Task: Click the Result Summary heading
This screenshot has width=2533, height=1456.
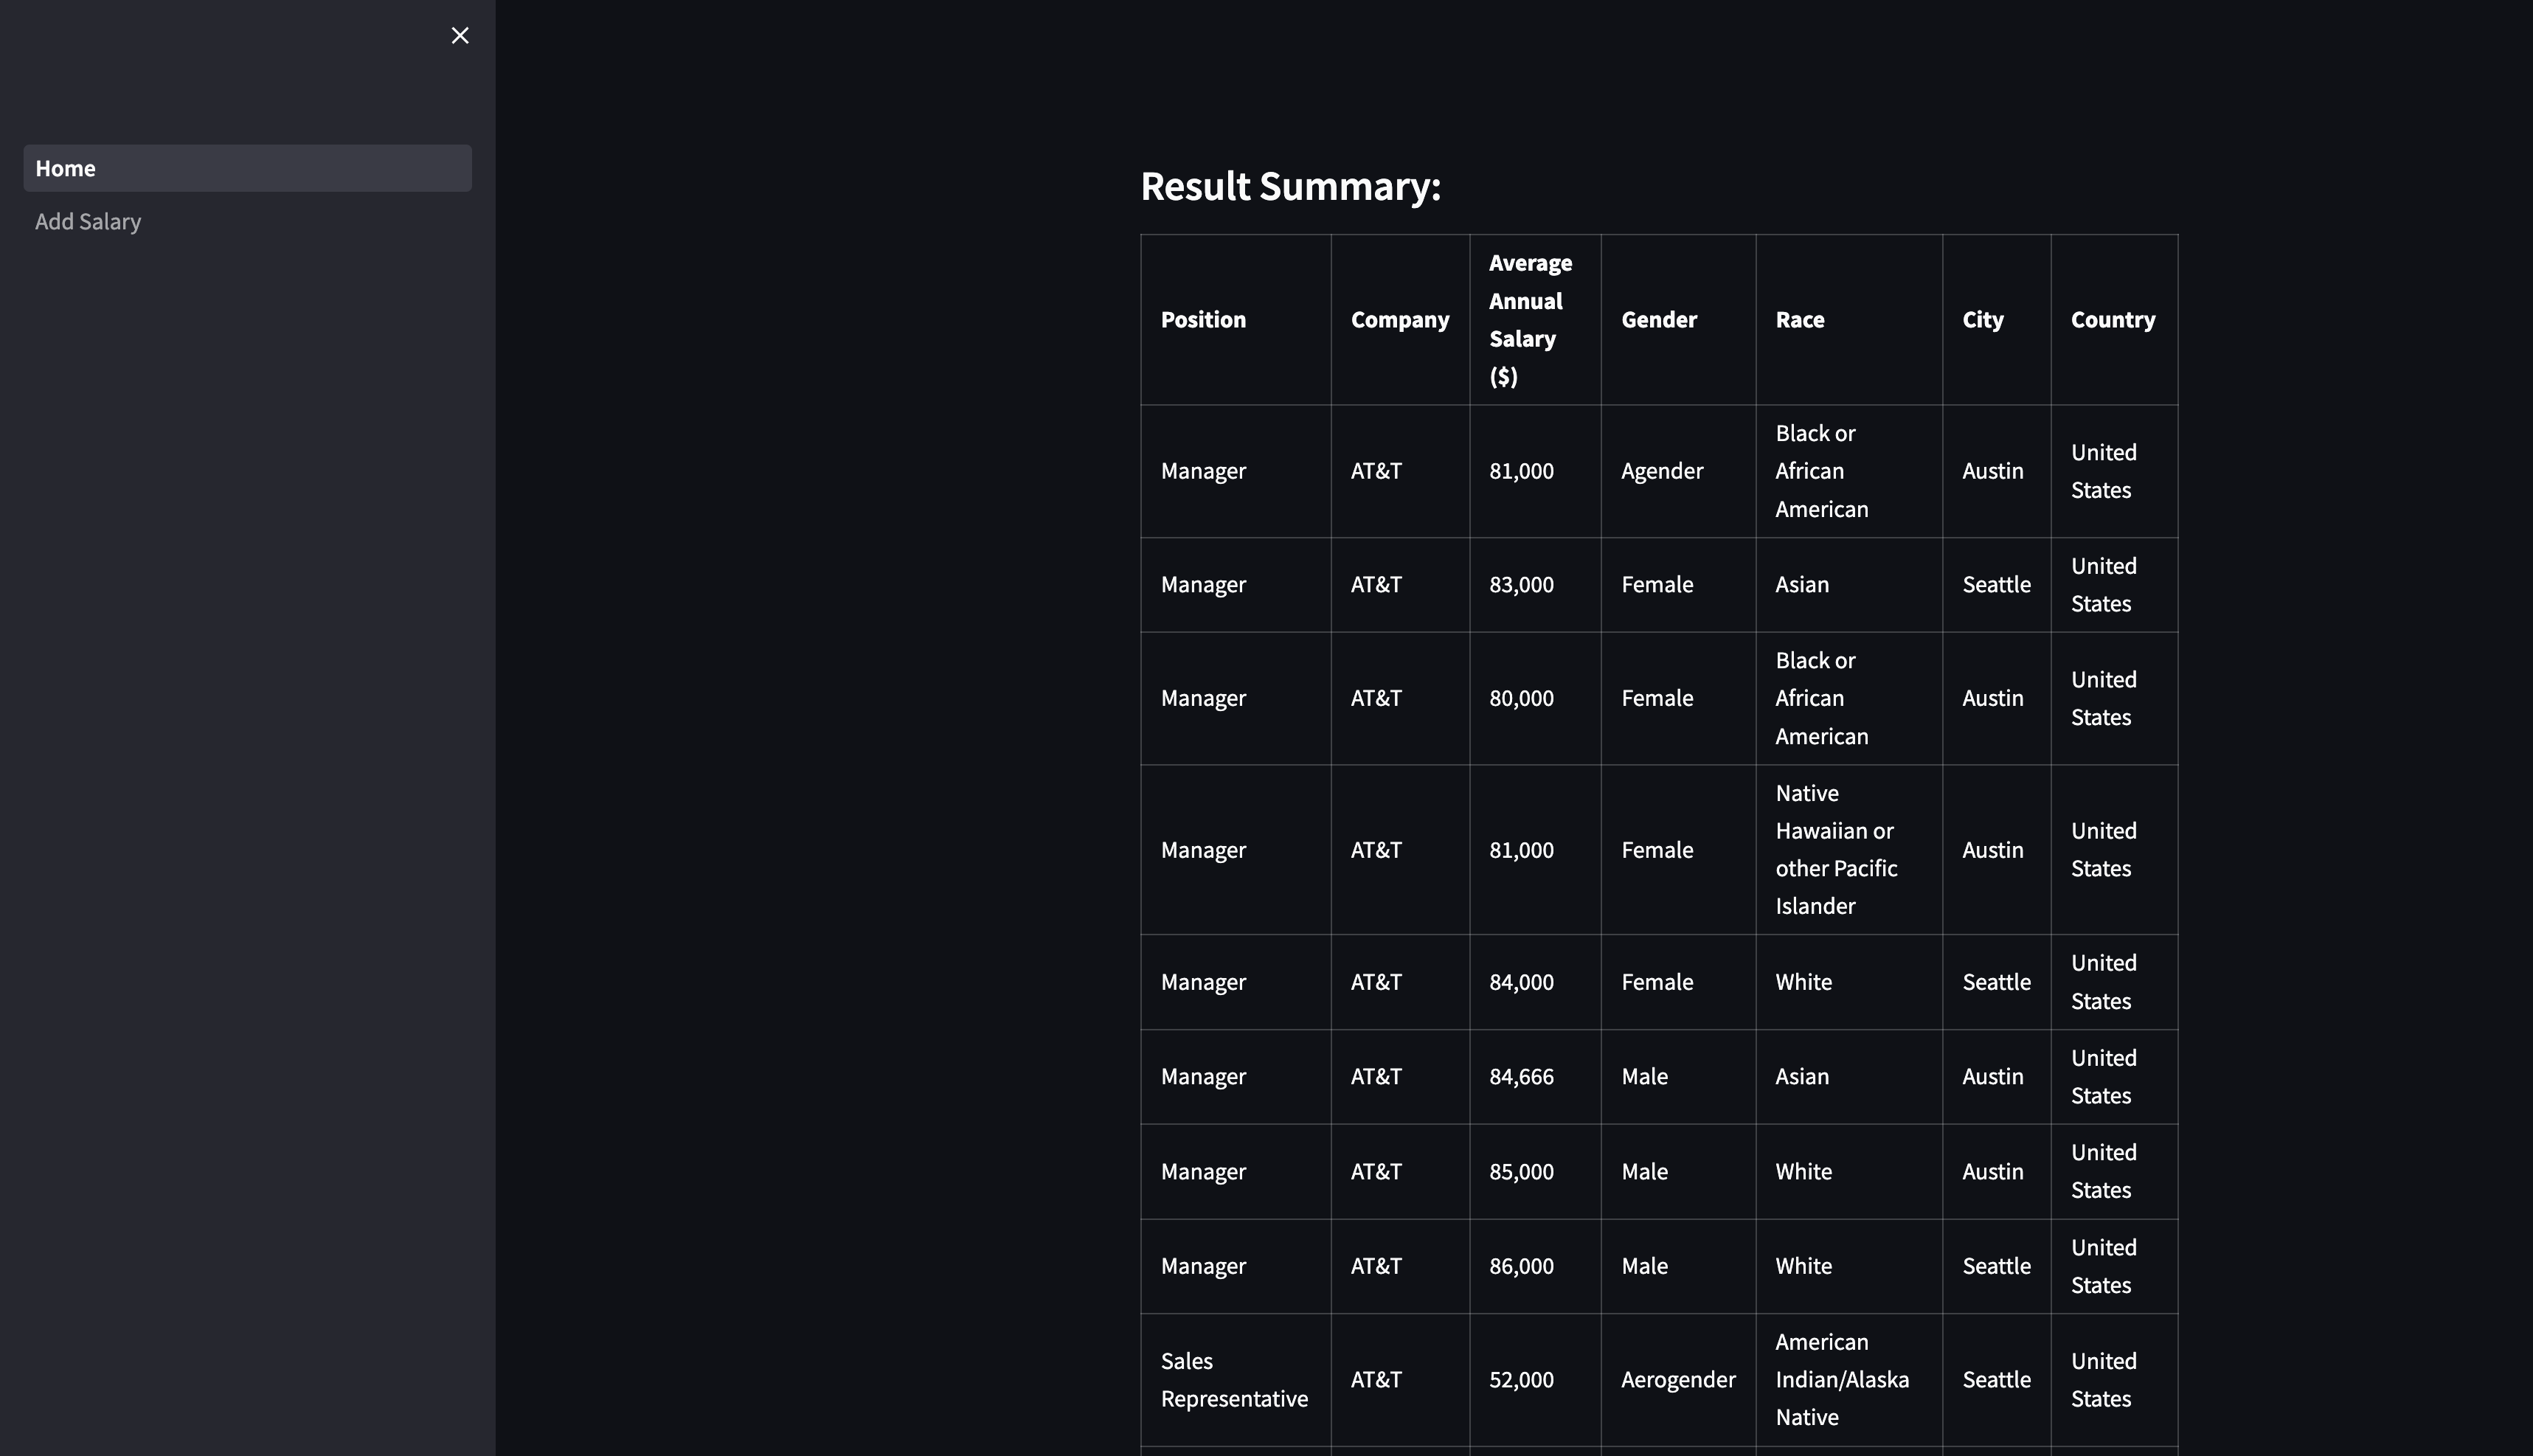Action: coord(1290,187)
